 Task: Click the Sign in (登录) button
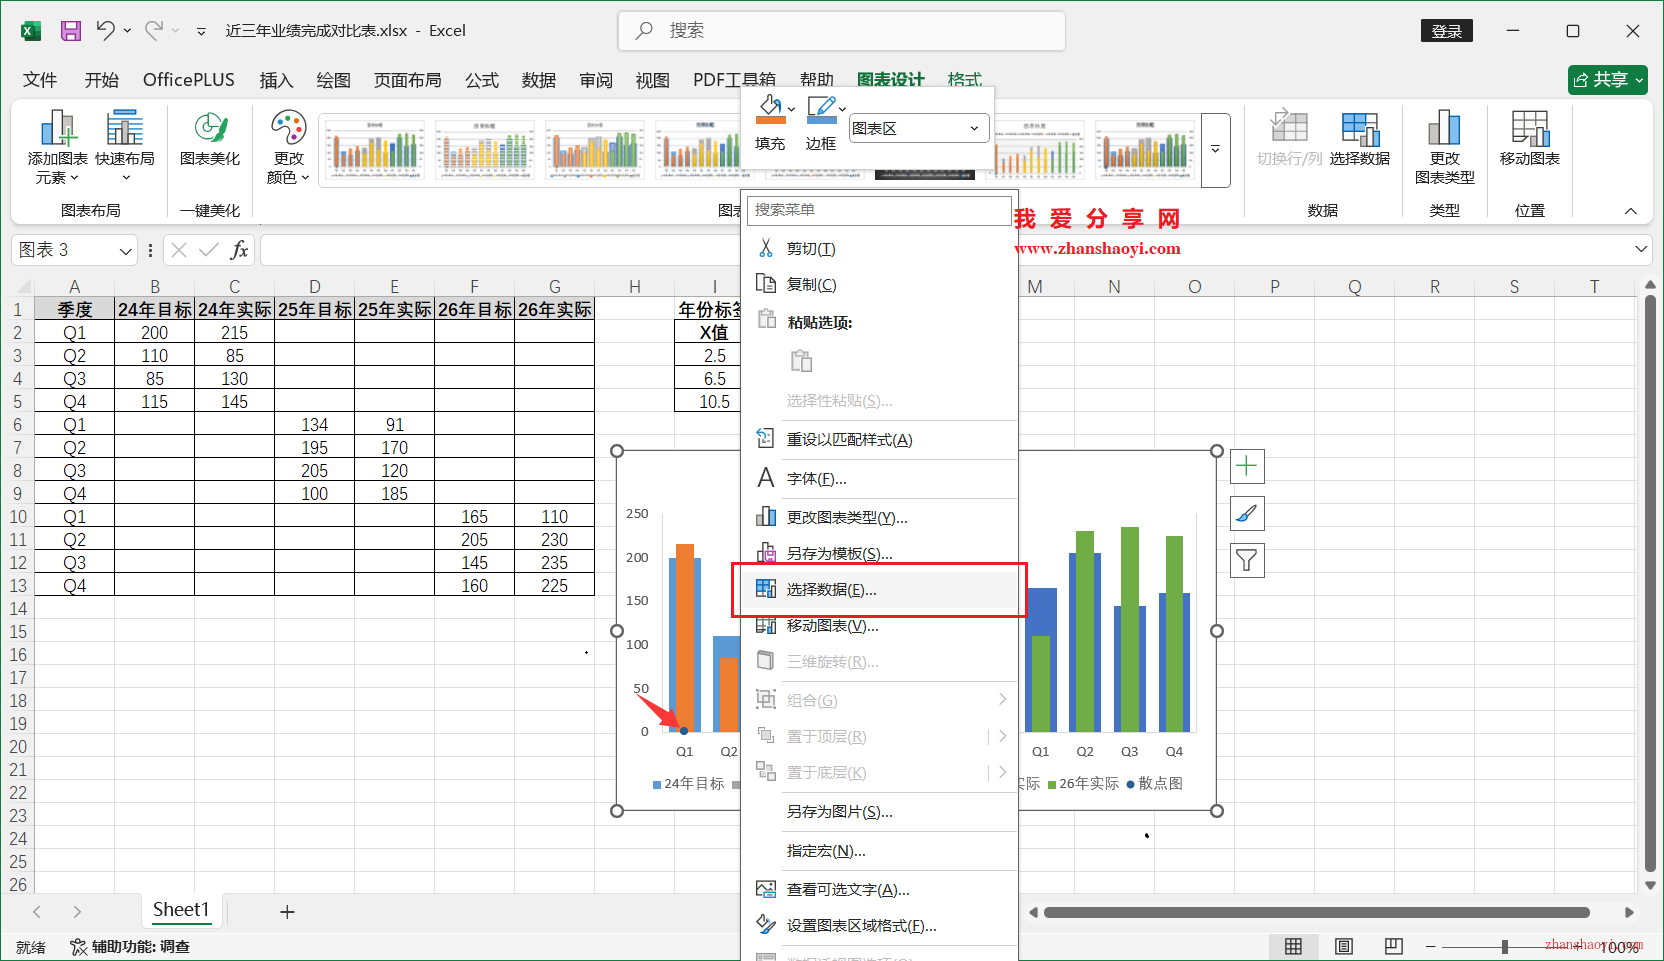pyautogui.click(x=1446, y=31)
